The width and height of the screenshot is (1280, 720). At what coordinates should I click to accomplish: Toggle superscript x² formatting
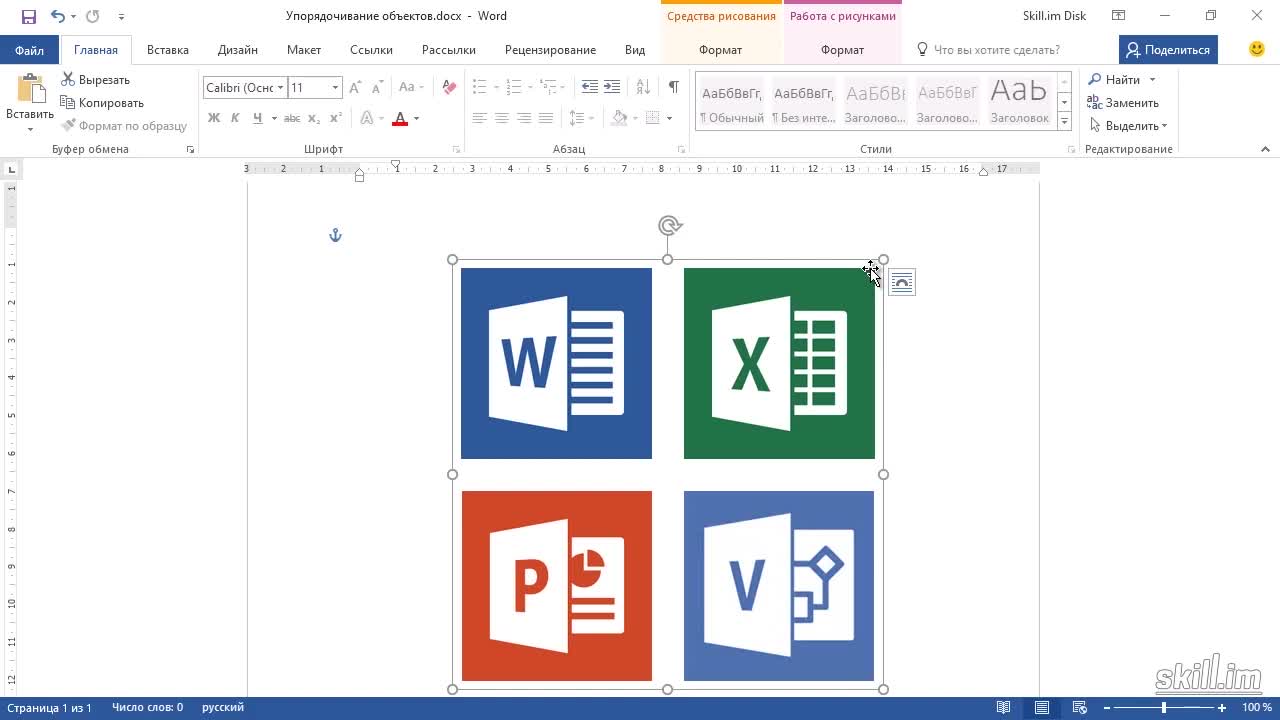[336, 118]
